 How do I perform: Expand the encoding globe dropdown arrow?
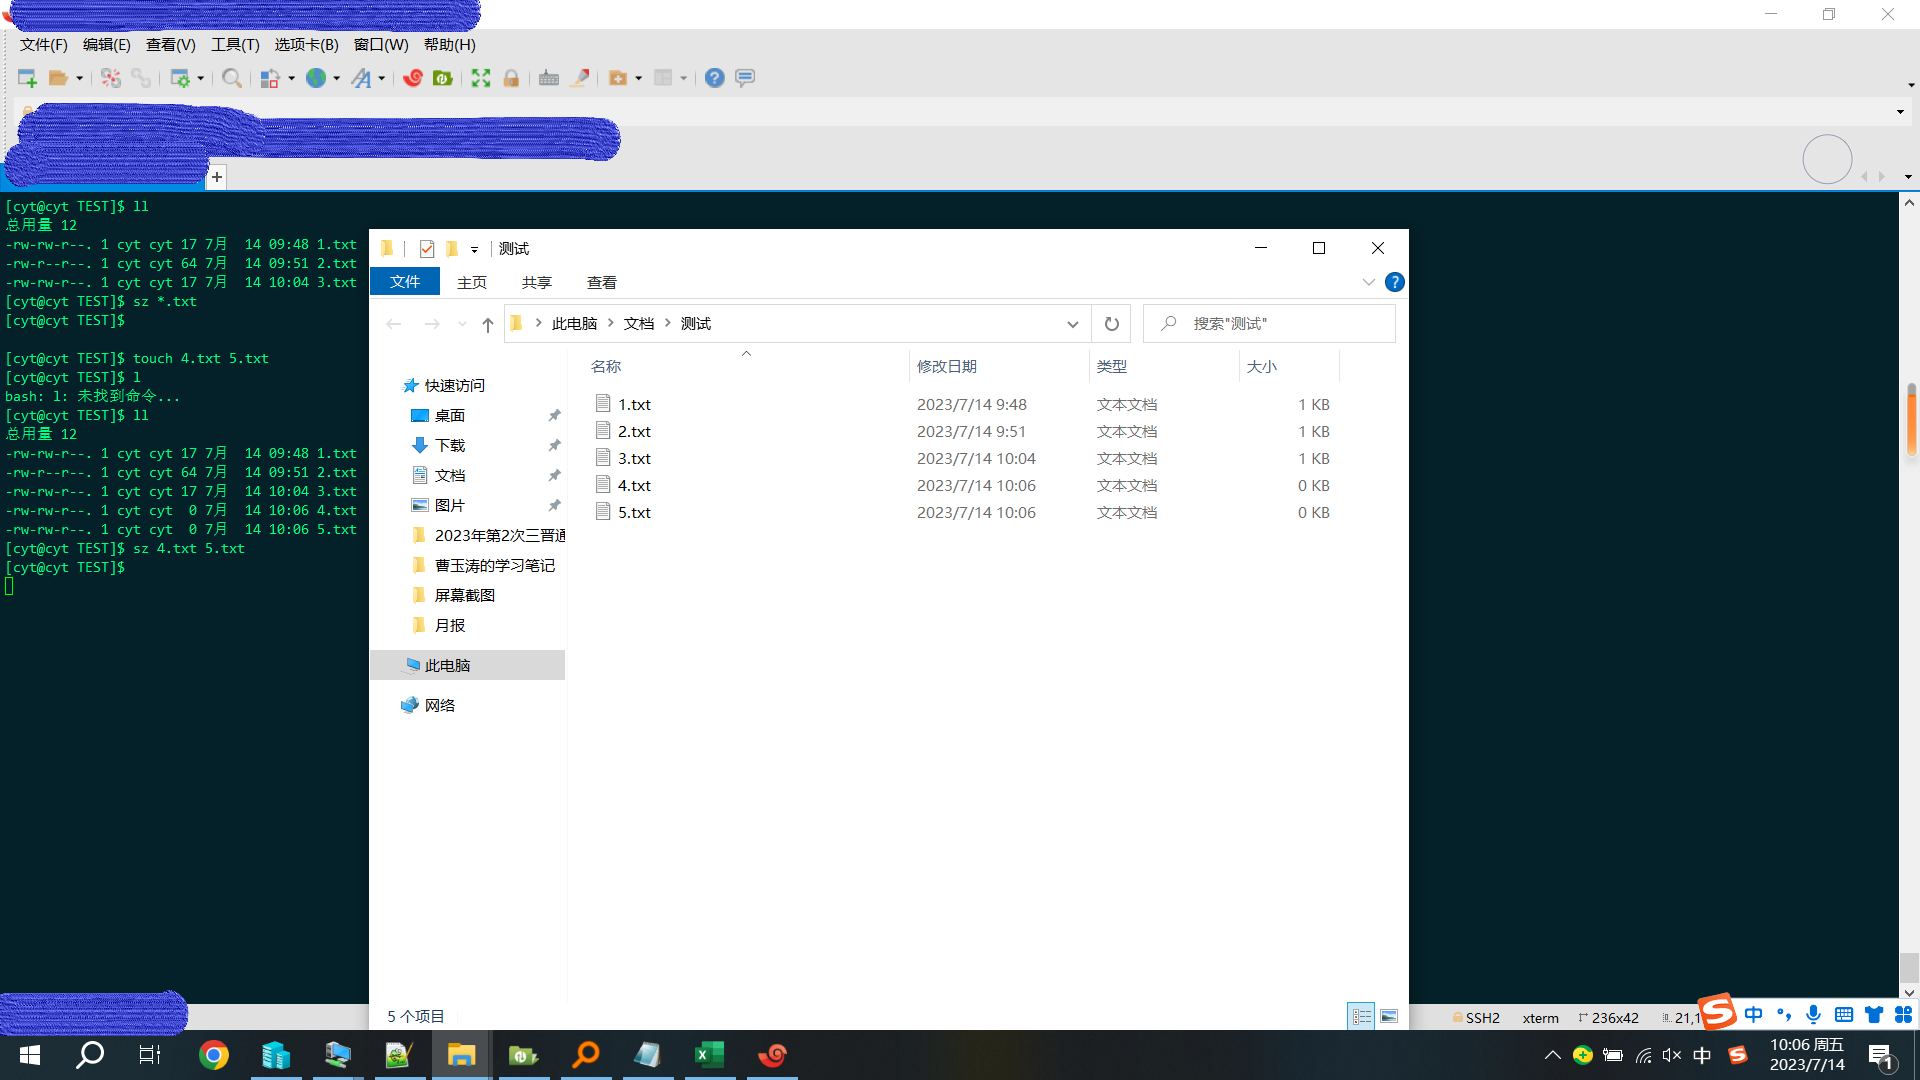tap(337, 78)
